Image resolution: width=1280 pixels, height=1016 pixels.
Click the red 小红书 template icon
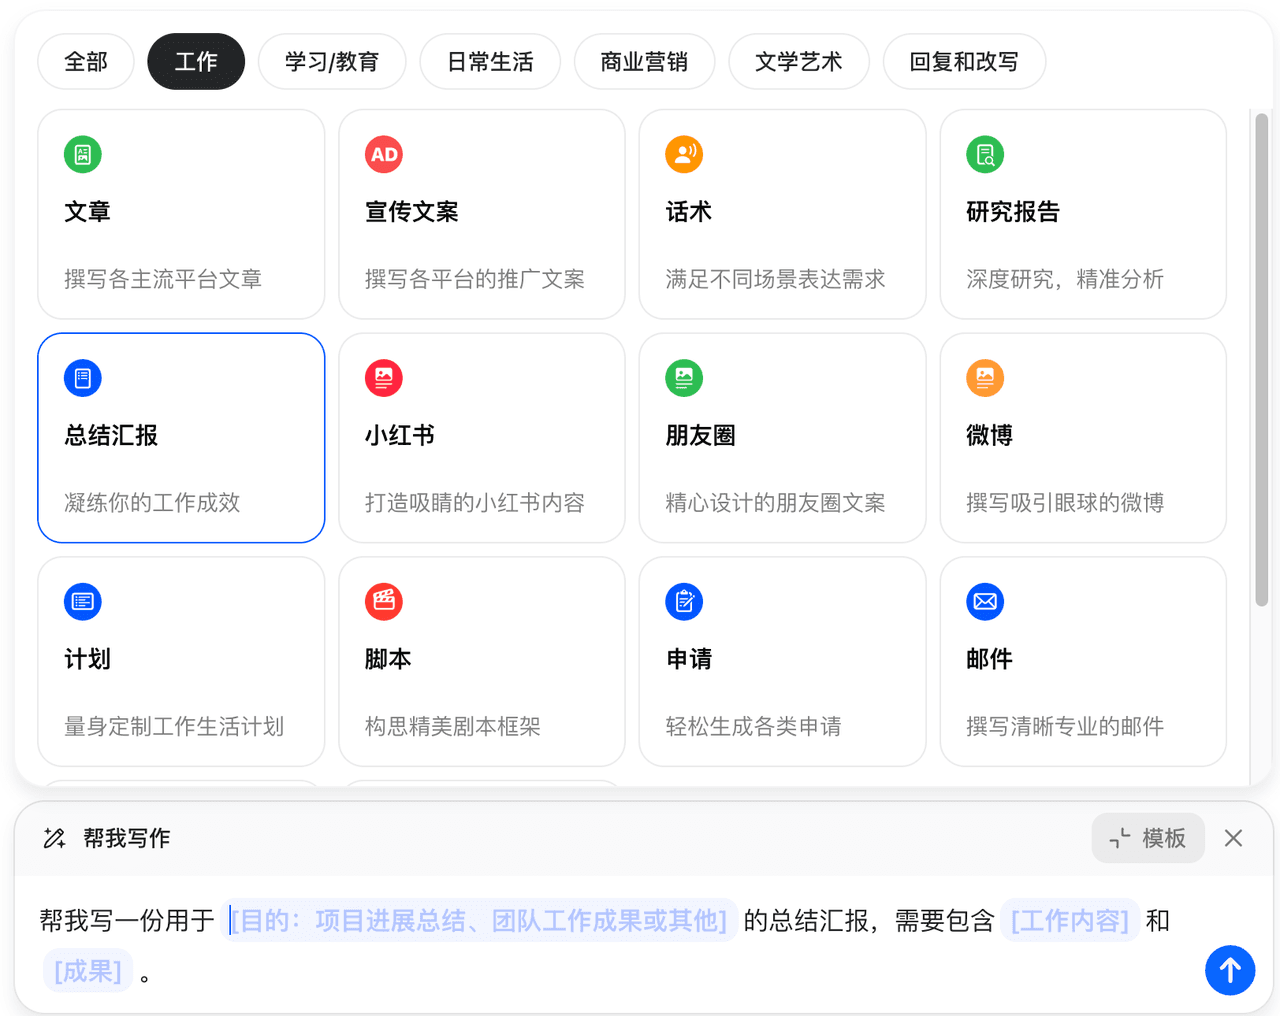pos(384,378)
